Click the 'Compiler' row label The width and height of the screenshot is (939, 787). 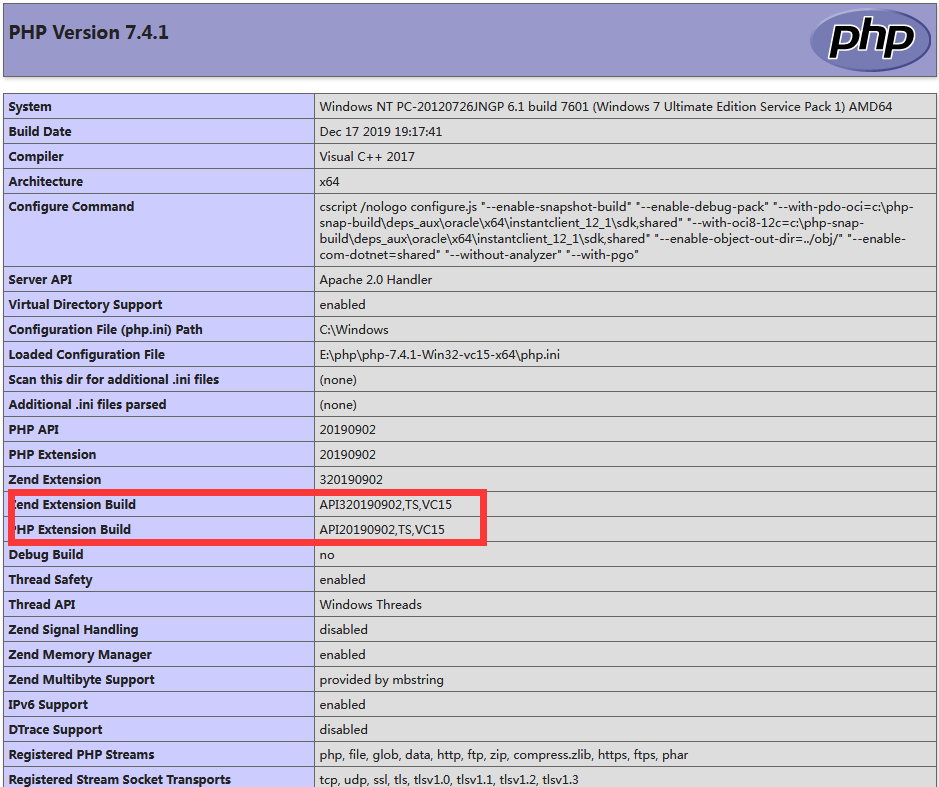36,157
